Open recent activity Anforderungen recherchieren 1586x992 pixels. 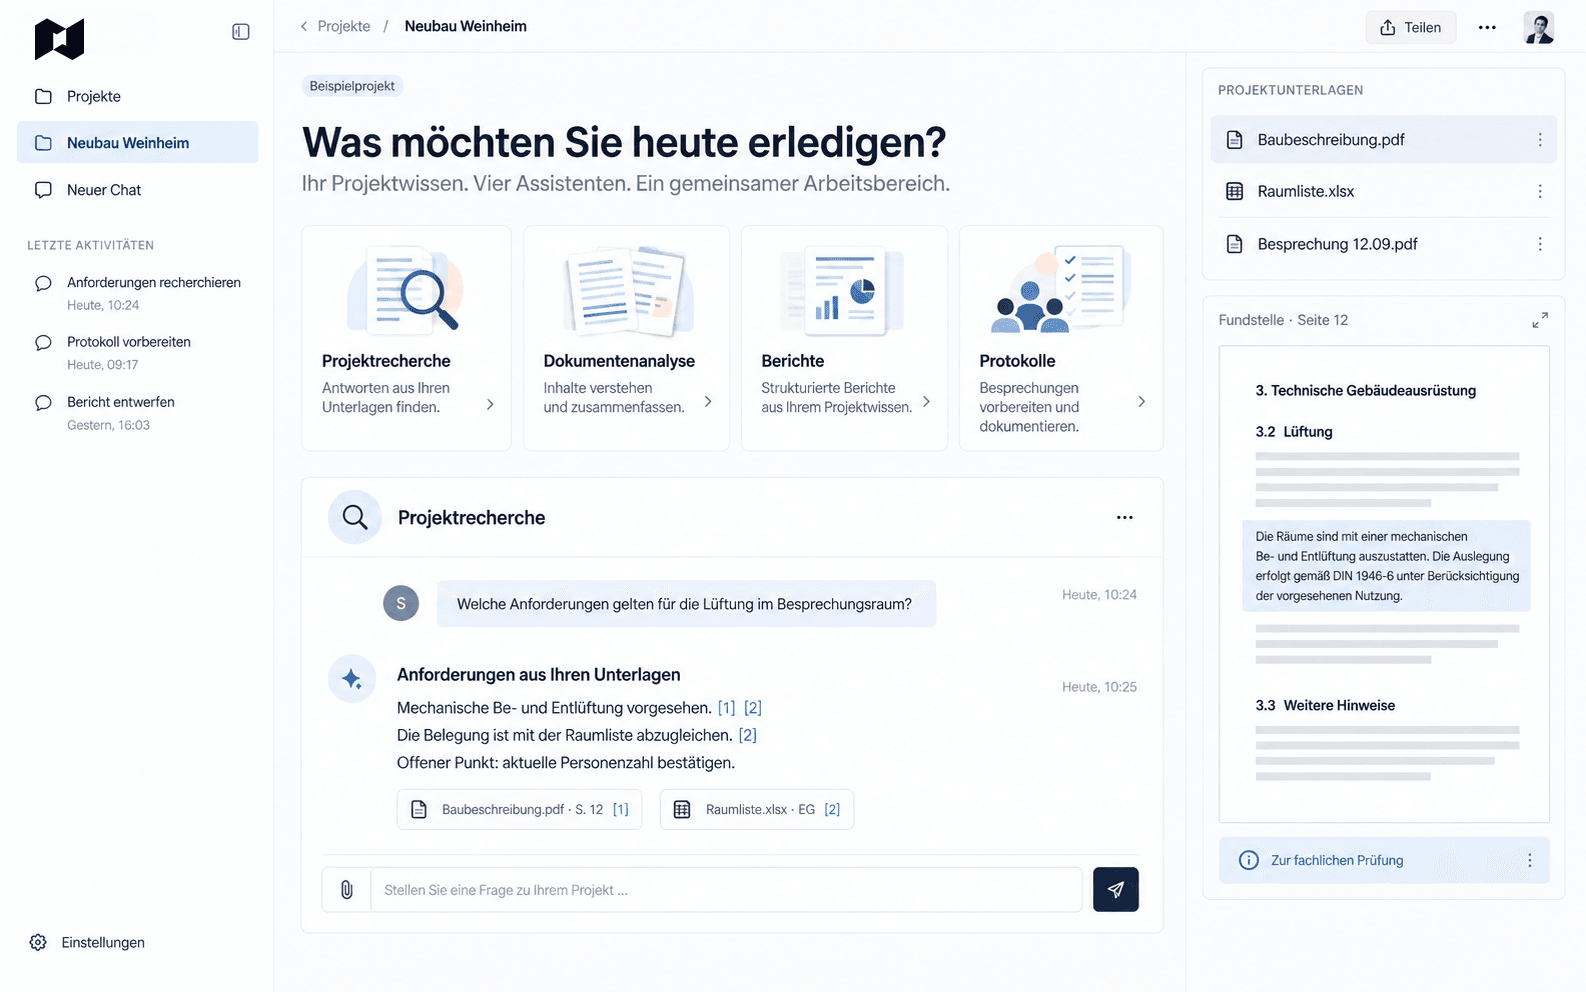tap(138, 293)
